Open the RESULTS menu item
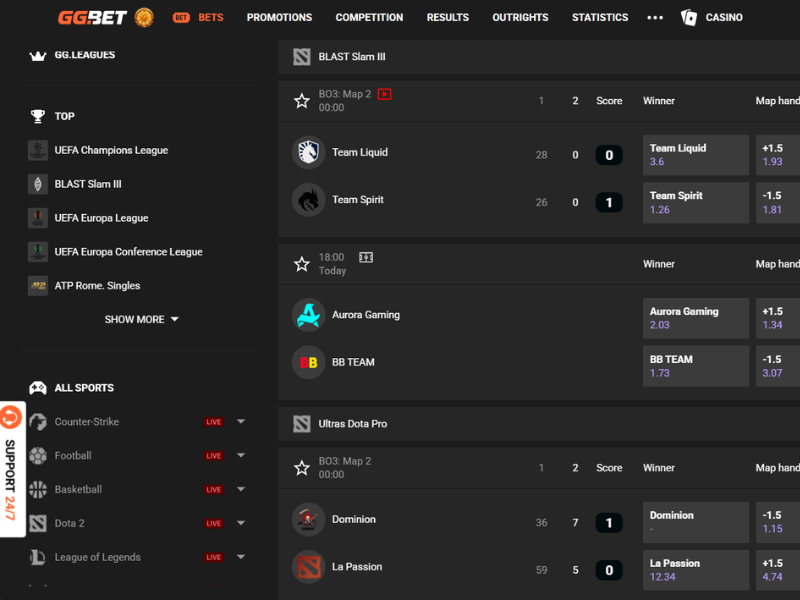Screen dimensions: 800x600 click(x=447, y=17)
